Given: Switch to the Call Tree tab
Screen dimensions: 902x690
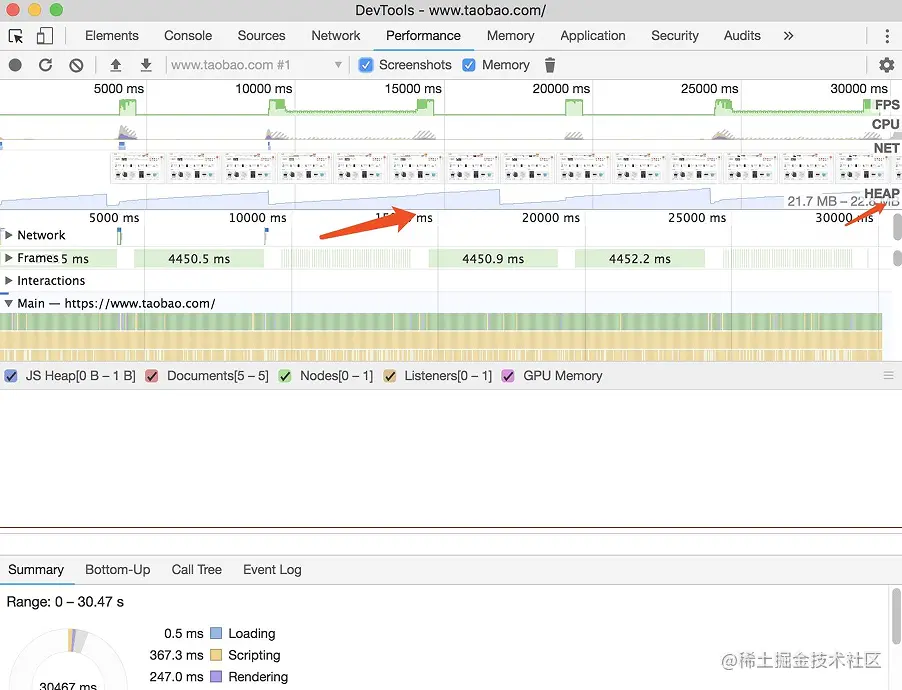Looking at the screenshot, I should [197, 570].
